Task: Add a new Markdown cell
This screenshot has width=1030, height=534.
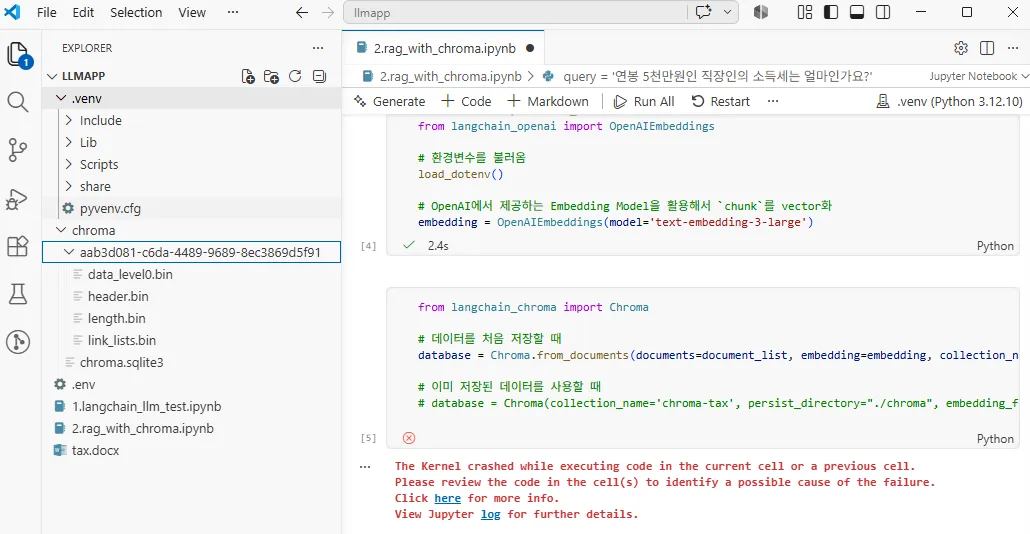Action: pos(548,101)
